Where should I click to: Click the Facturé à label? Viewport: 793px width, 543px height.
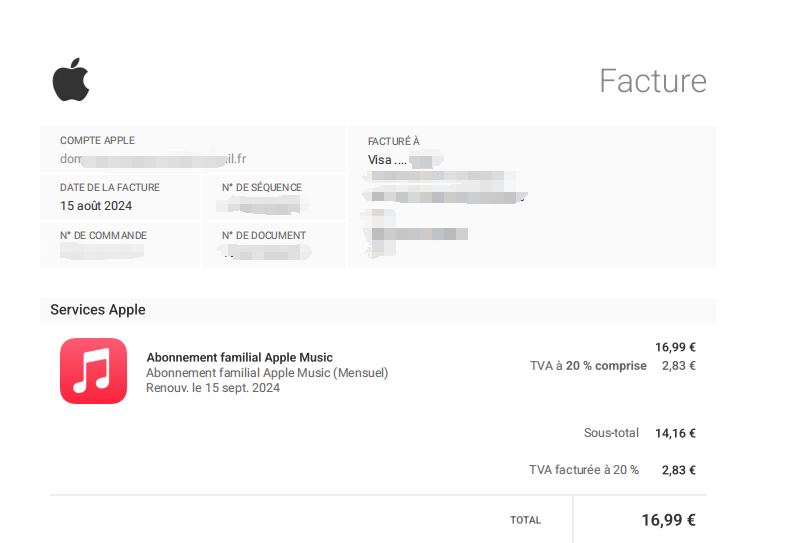[x=393, y=141]
